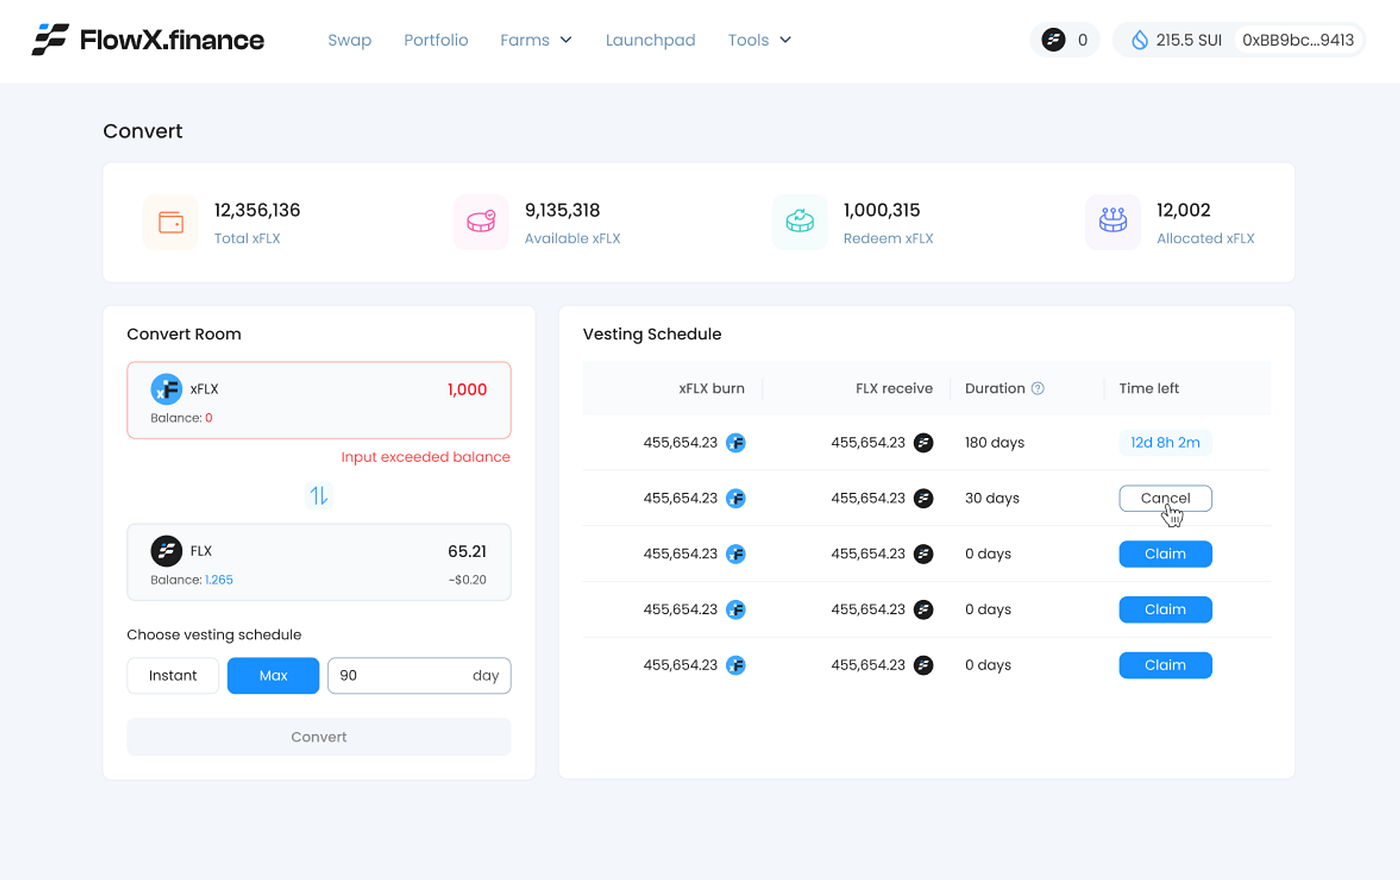
Task: Swap direction with the up-down arrows icon
Action: [x=319, y=495]
